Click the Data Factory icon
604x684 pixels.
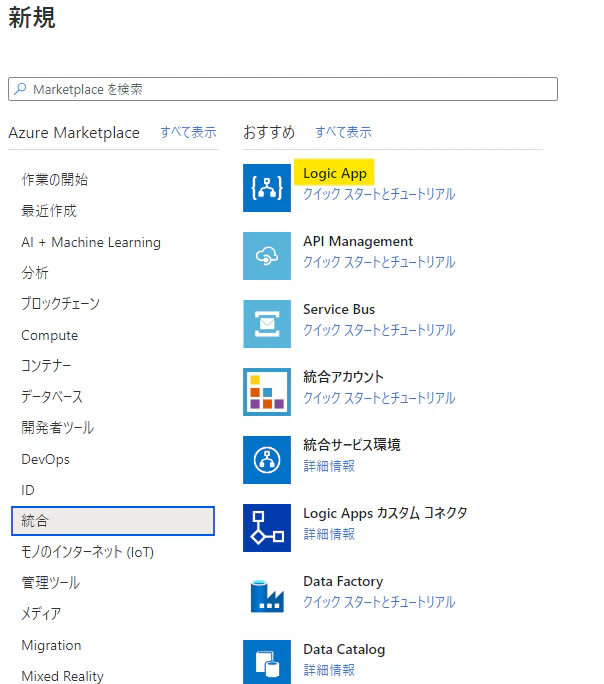pyautogui.click(x=267, y=596)
